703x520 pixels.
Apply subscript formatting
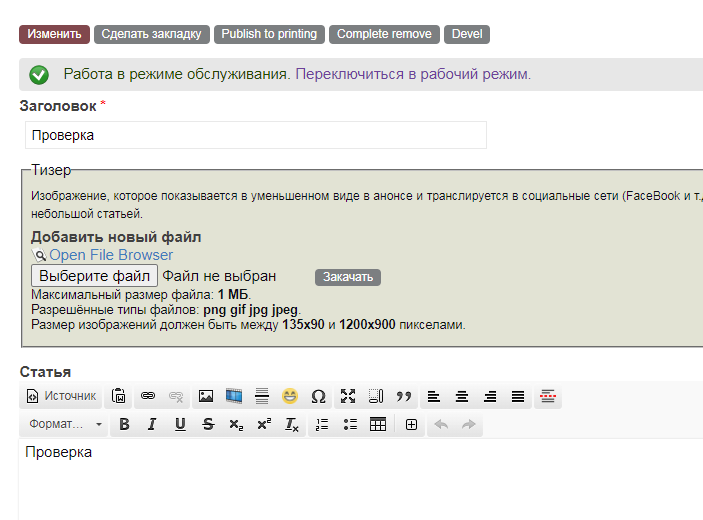(236, 424)
